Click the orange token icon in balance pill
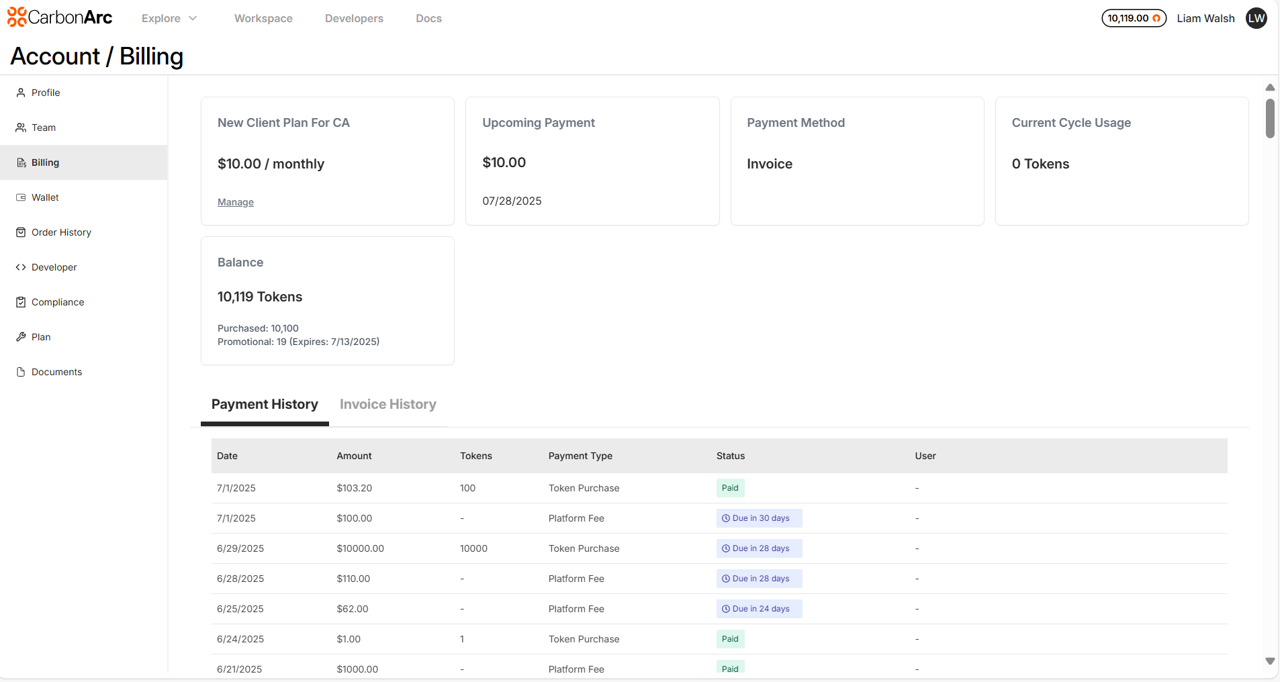Viewport: 1280px width, 682px height. pos(1156,18)
